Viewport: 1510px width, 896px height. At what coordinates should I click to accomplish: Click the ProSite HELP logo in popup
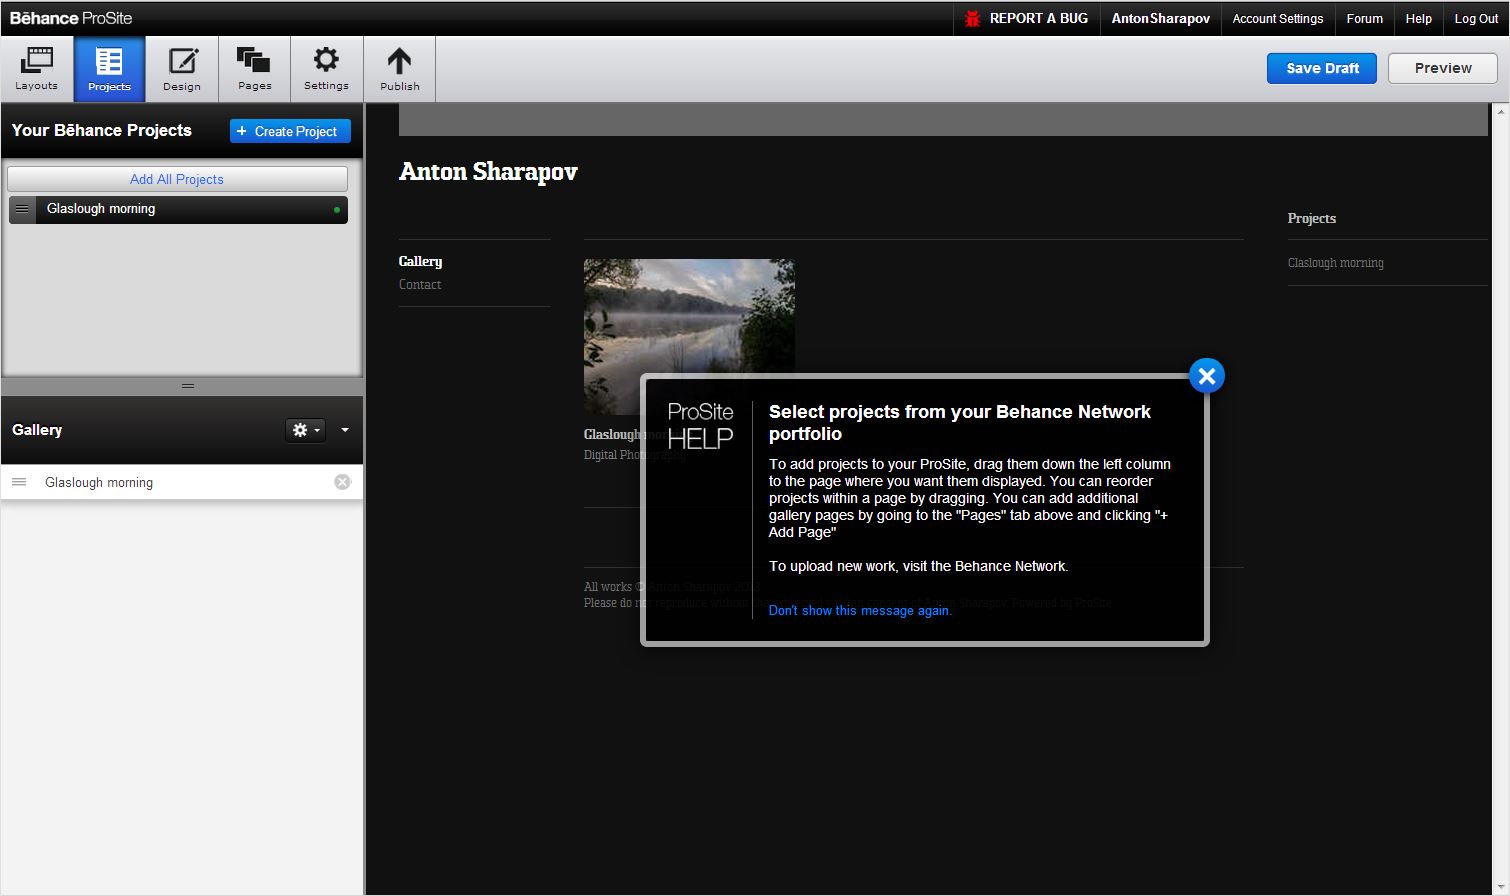coord(700,425)
